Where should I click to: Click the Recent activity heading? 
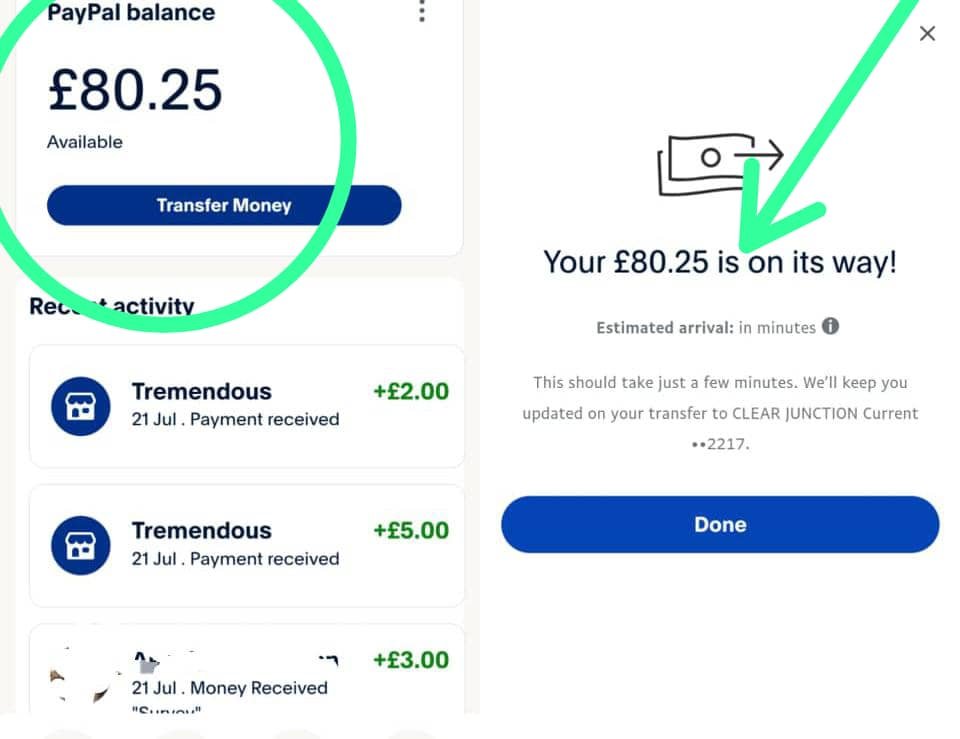pos(112,306)
